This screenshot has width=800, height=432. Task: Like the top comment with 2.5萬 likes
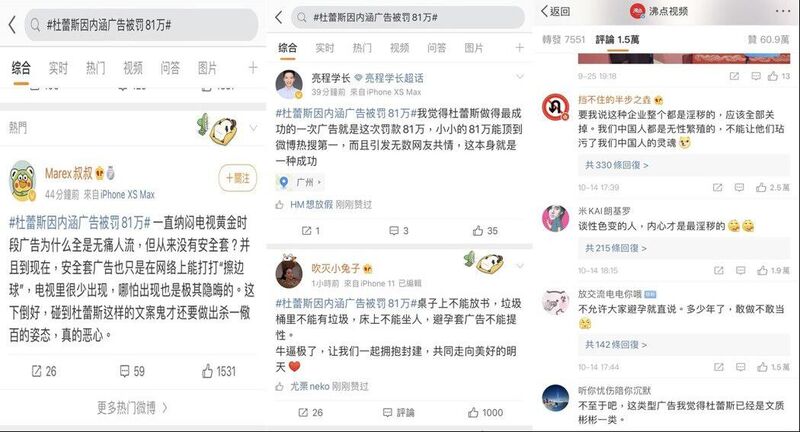coord(773,187)
